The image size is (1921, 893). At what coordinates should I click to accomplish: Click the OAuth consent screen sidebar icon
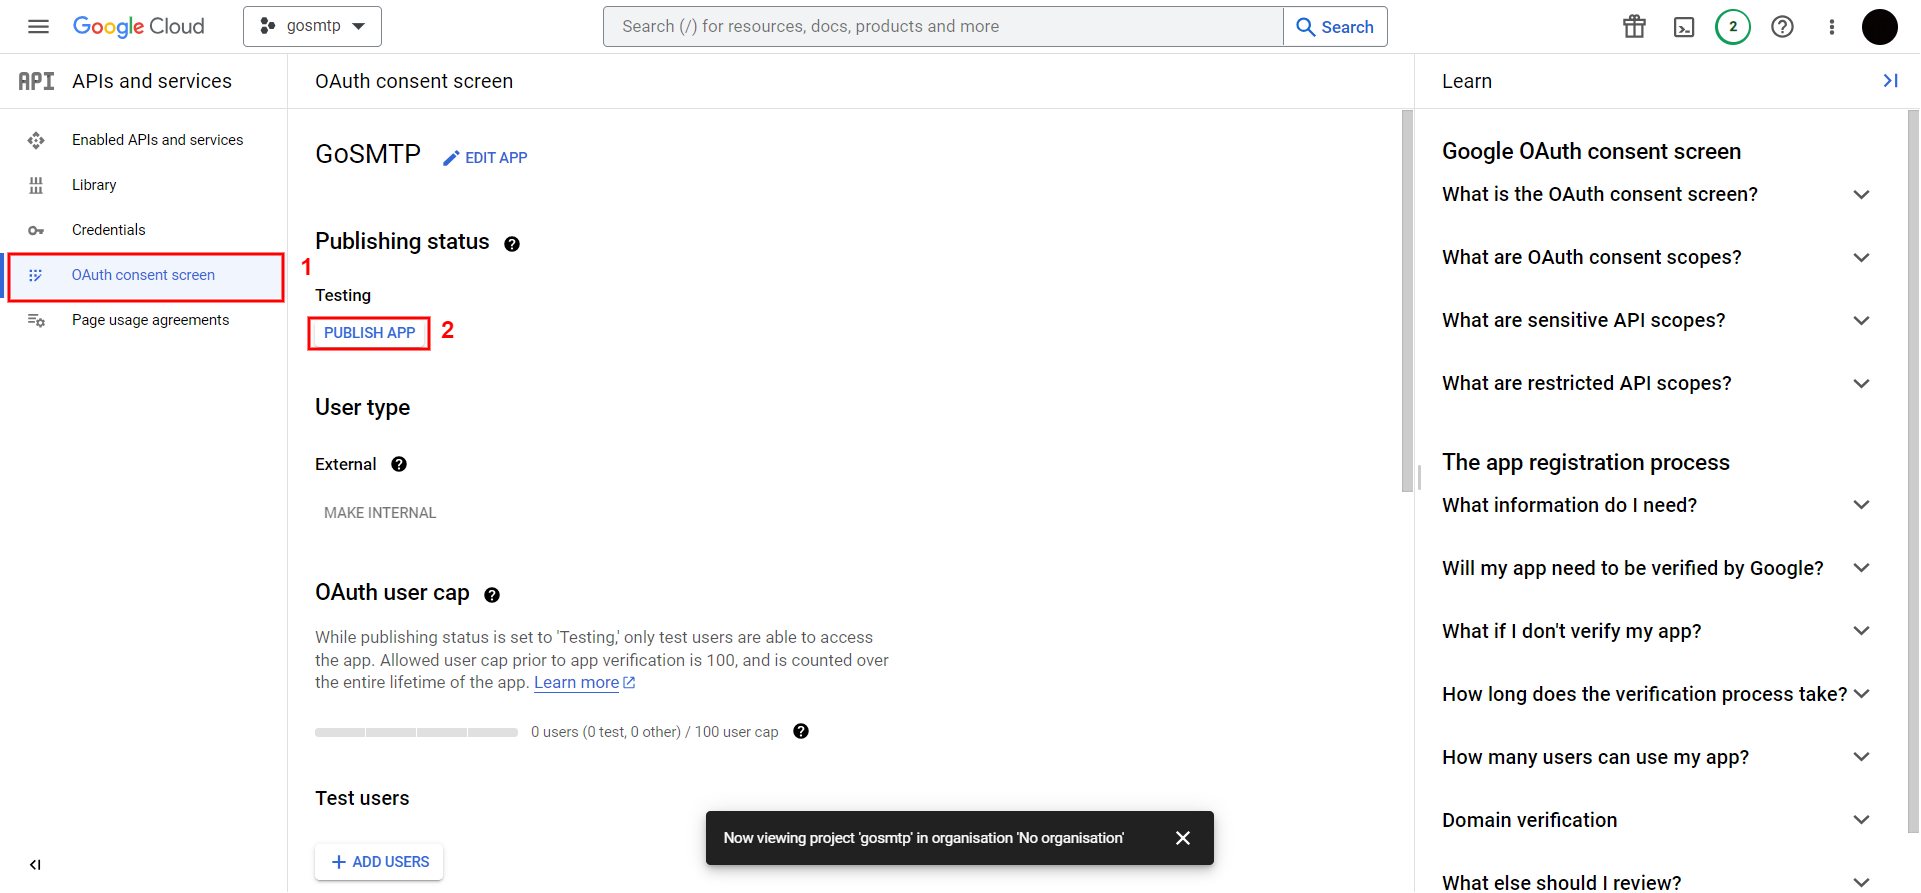coord(36,275)
